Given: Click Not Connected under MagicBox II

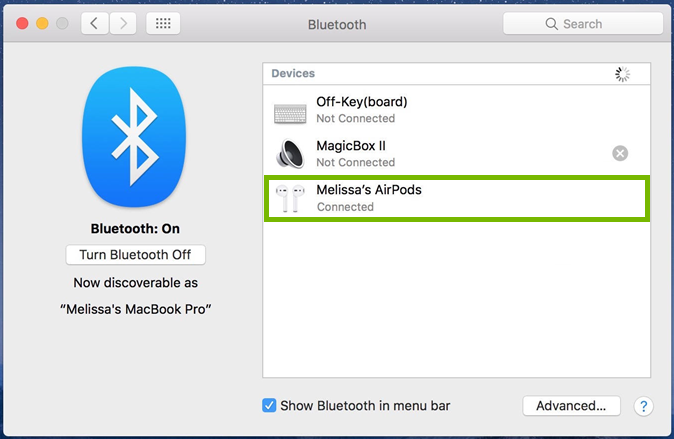Looking at the screenshot, I should (355, 163).
